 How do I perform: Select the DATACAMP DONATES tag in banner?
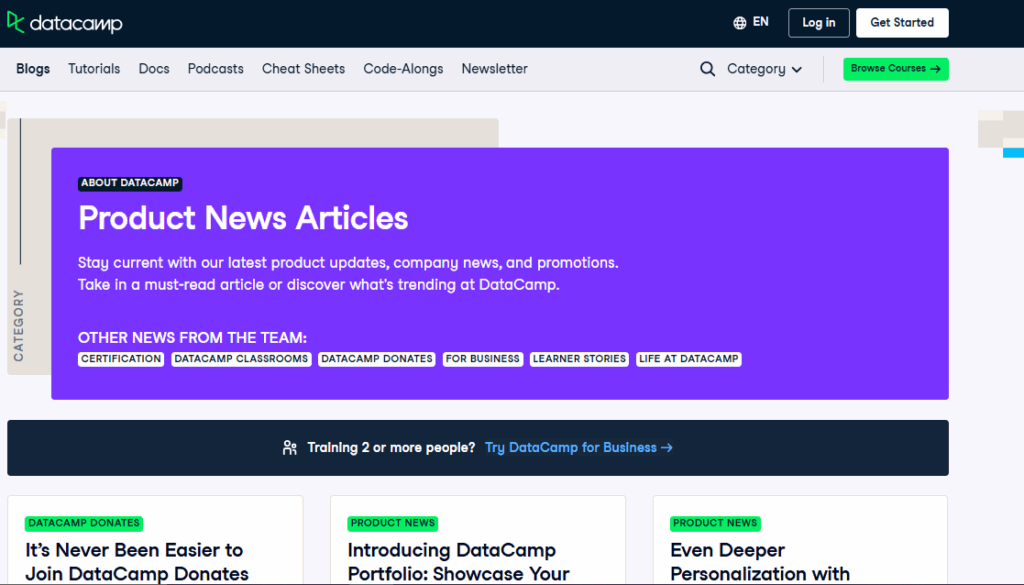pyautogui.click(x=377, y=359)
